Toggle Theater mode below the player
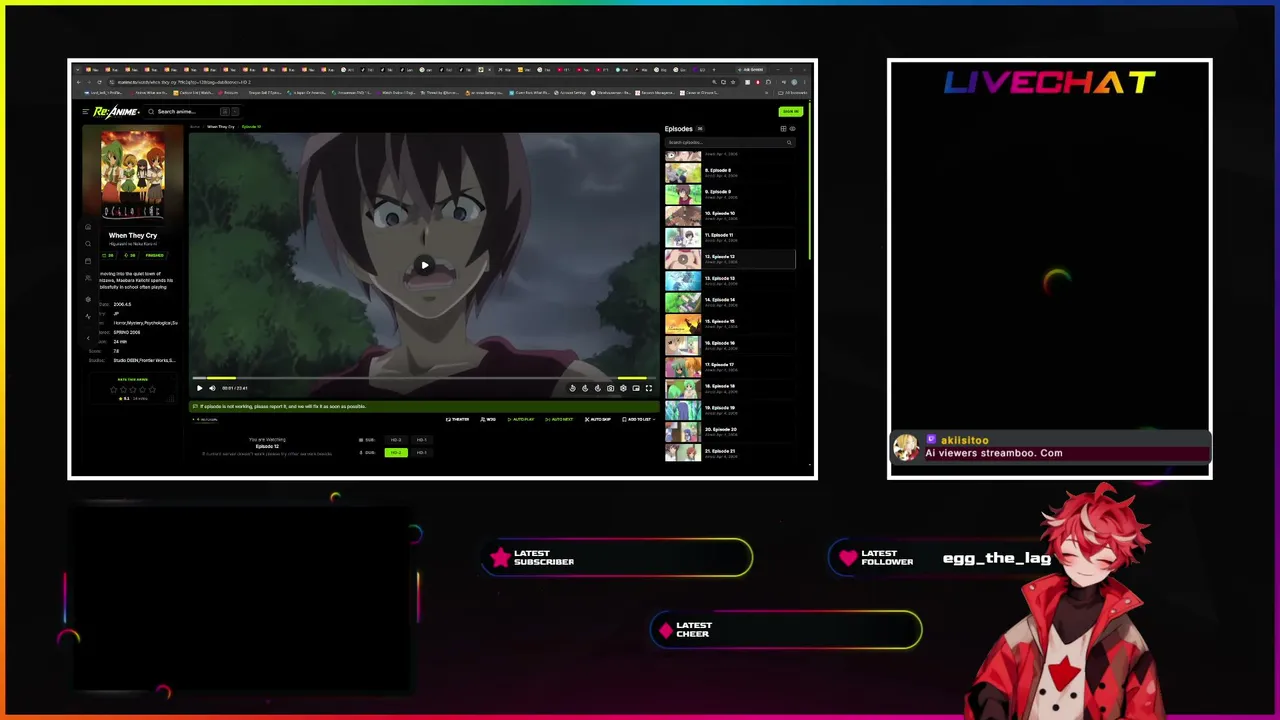 (x=457, y=419)
